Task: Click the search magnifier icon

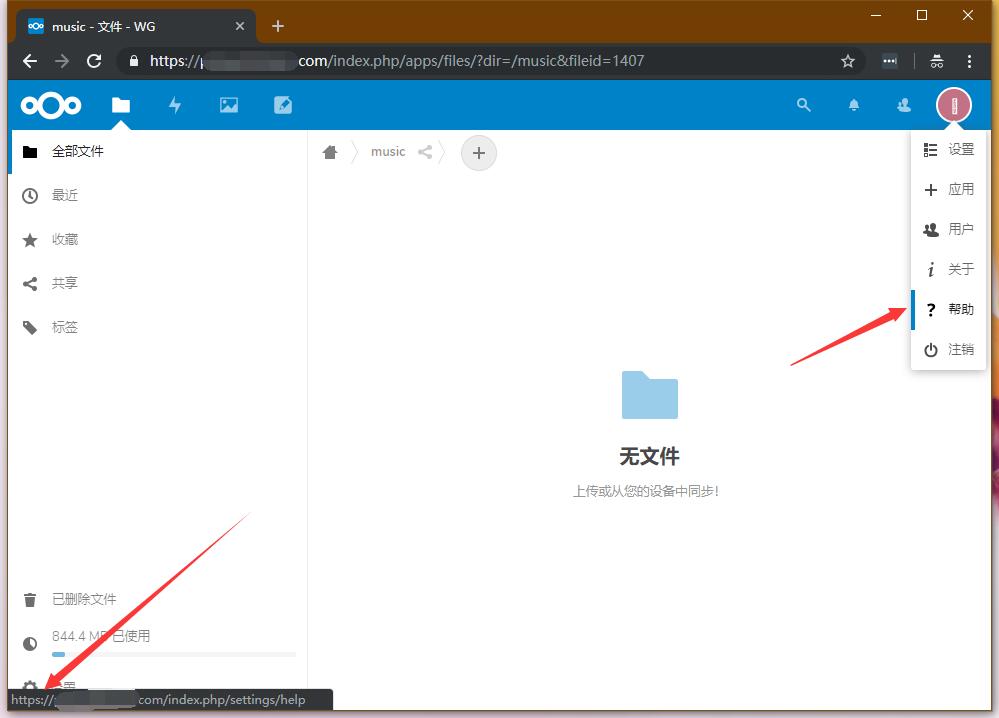Action: pyautogui.click(x=803, y=105)
